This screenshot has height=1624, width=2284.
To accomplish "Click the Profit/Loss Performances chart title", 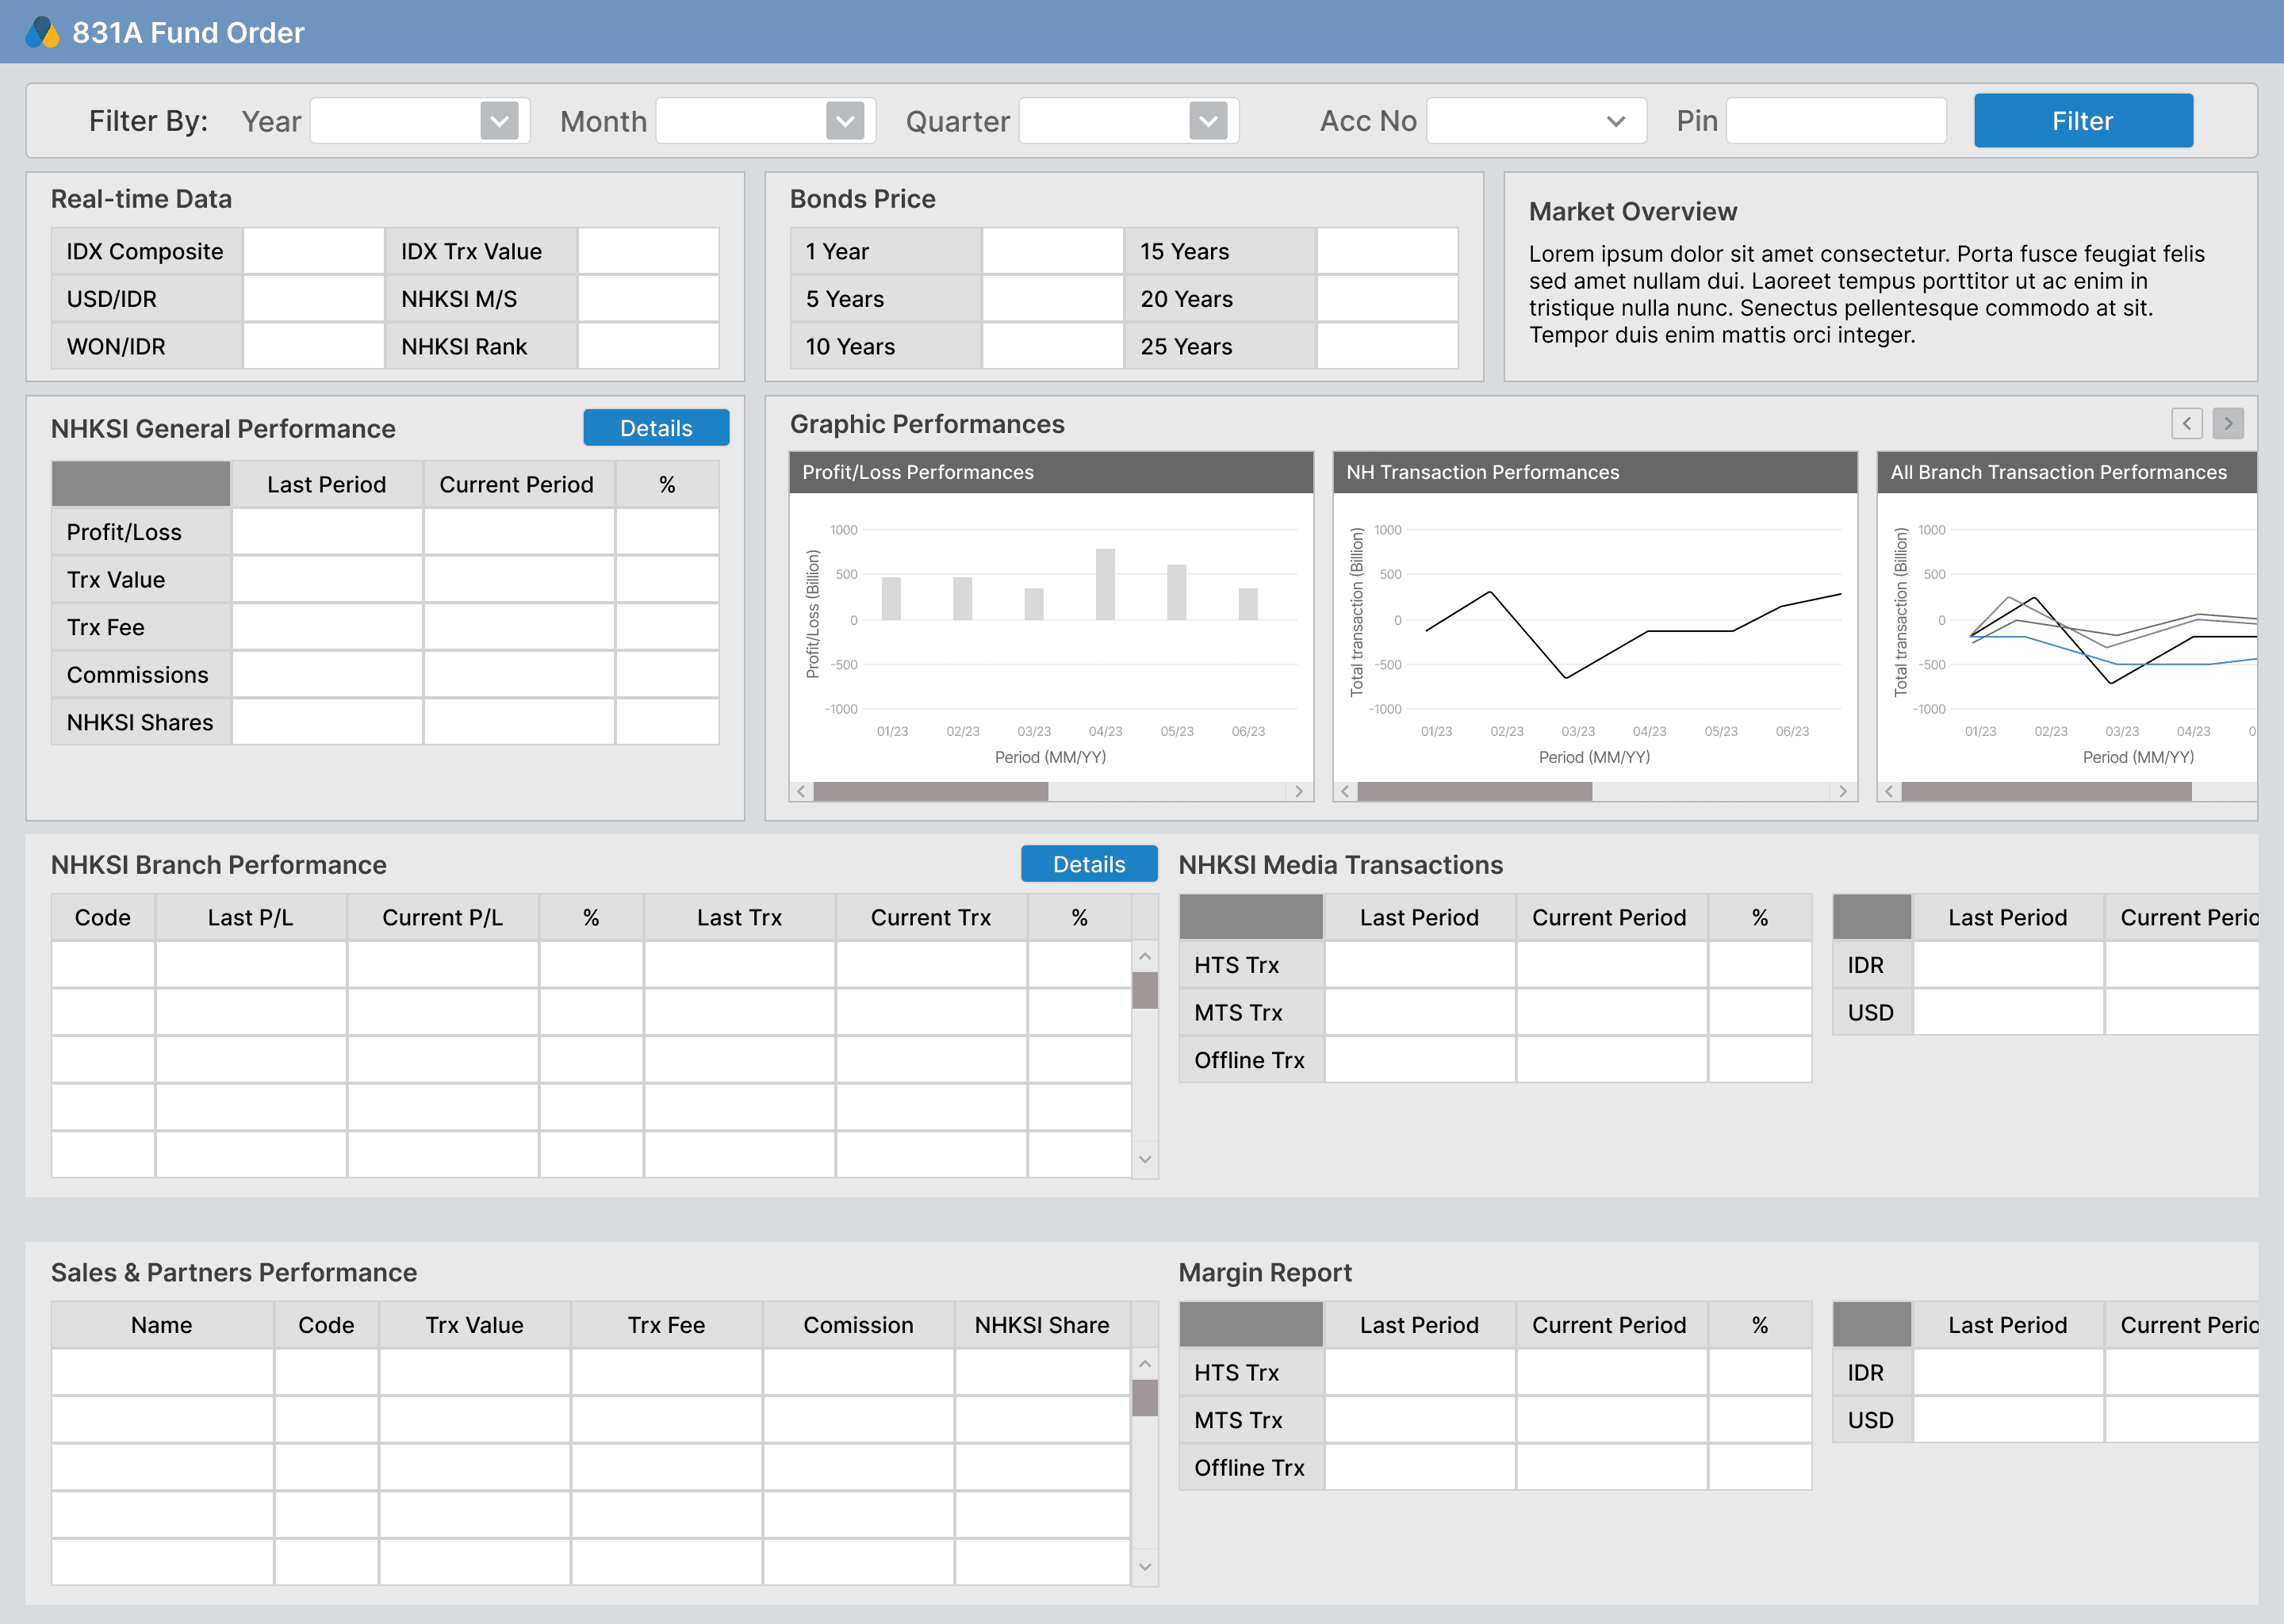I will tap(918, 472).
